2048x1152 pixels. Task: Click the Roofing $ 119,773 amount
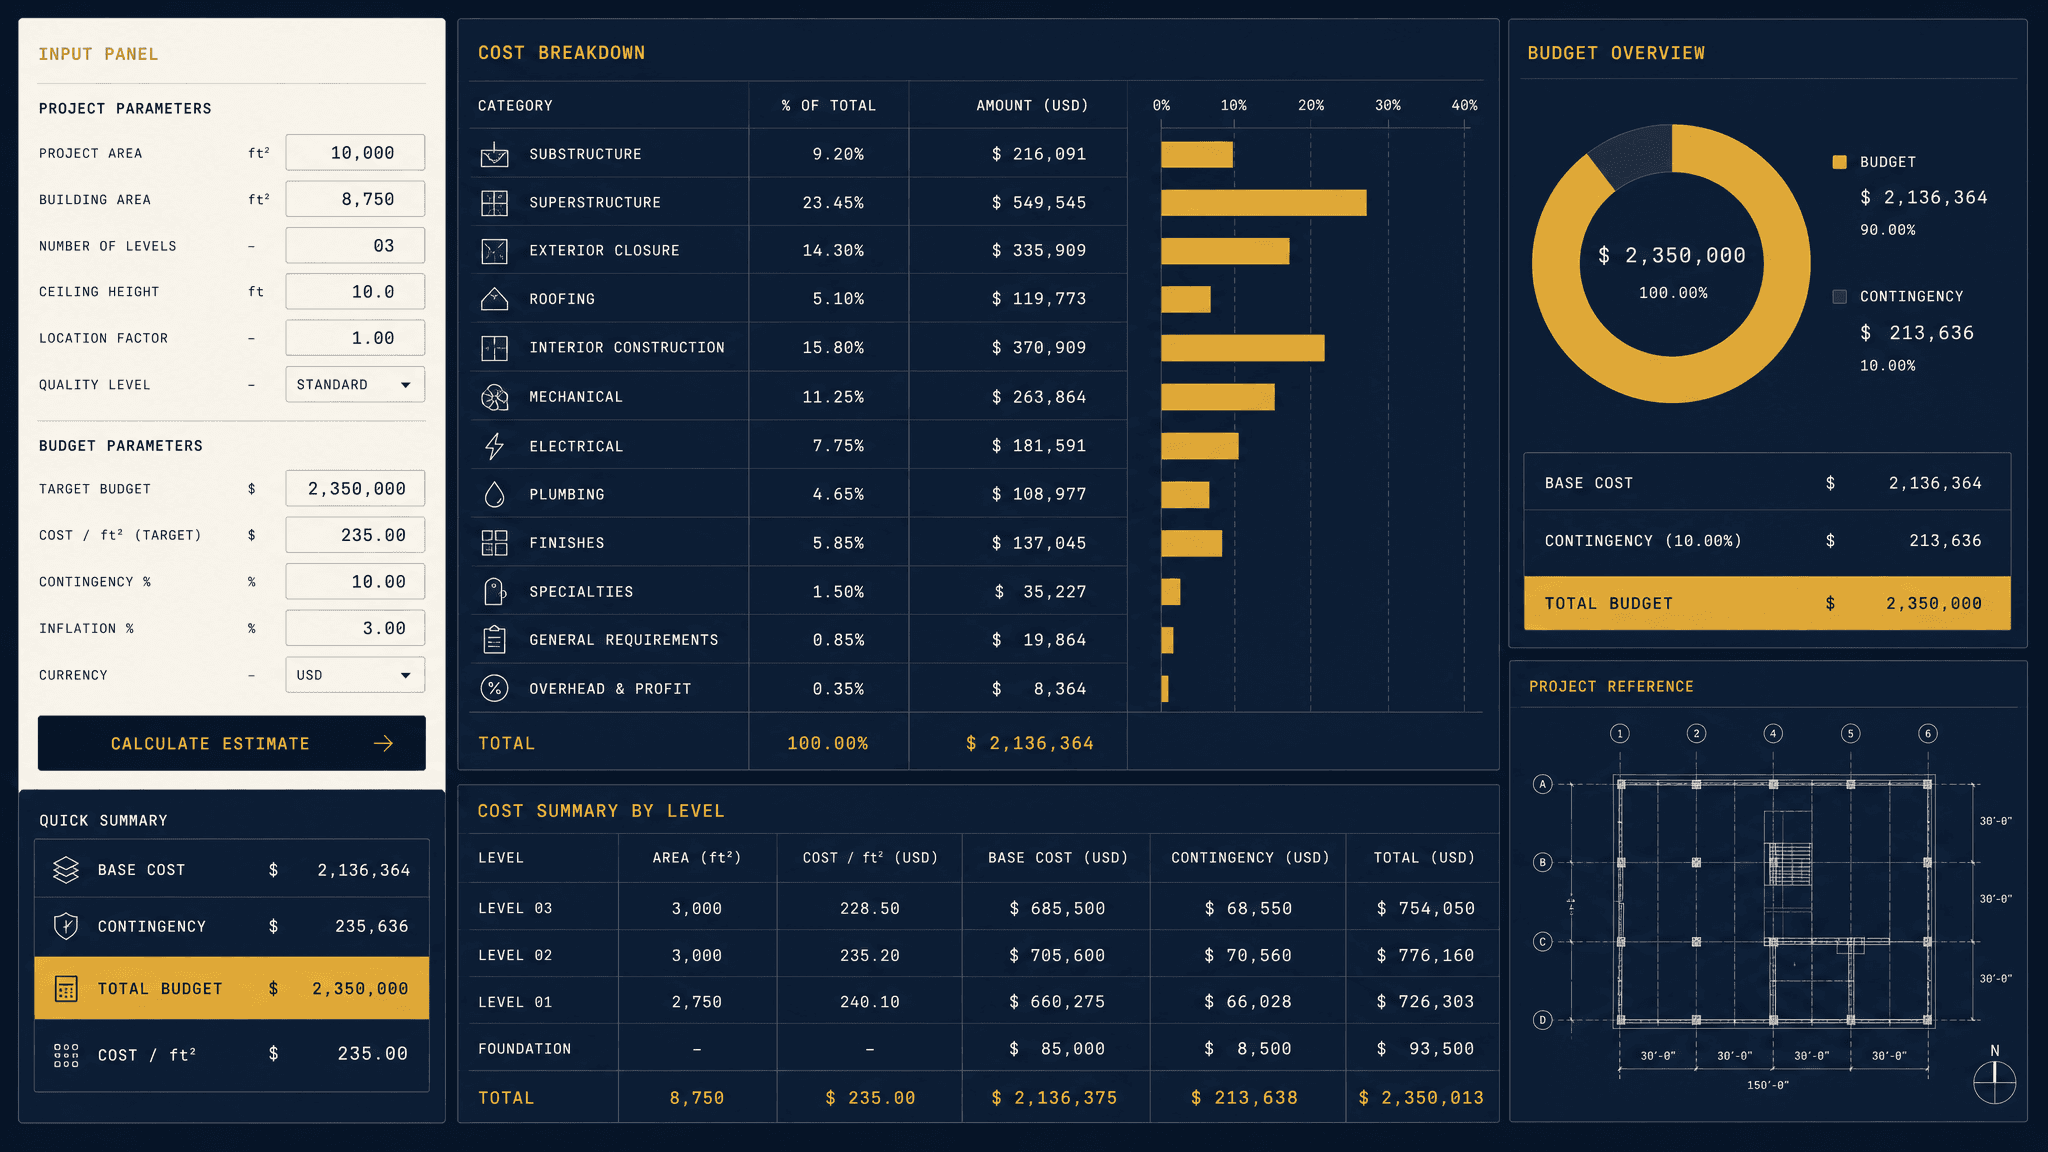pyautogui.click(x=1039, y=299)
